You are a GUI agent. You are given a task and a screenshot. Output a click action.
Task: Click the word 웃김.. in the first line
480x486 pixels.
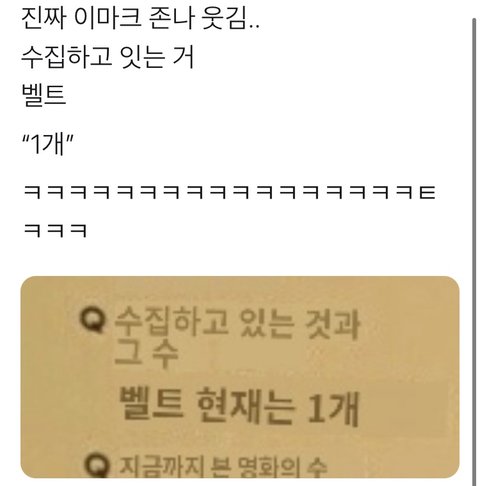[231, 20]
